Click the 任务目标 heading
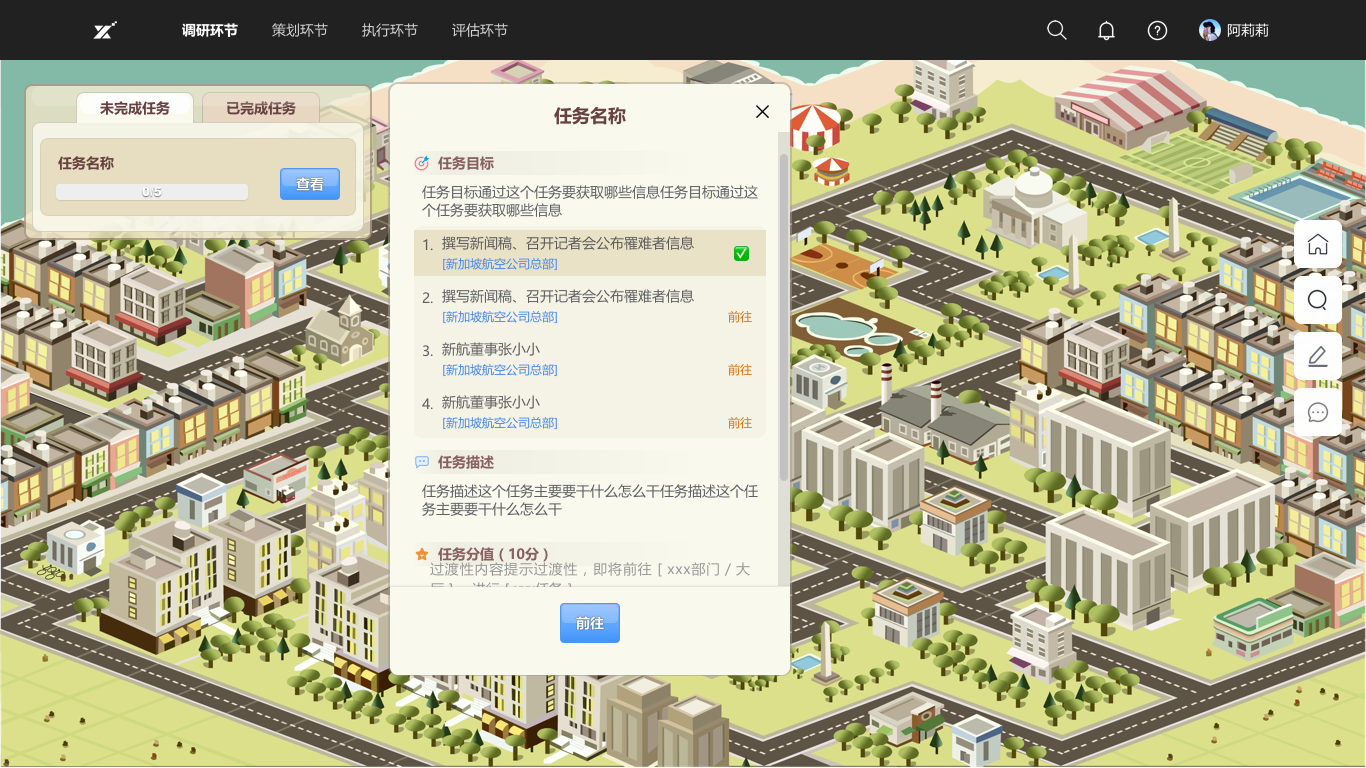This screenshot has height=768, width=1366. [466, 163]
